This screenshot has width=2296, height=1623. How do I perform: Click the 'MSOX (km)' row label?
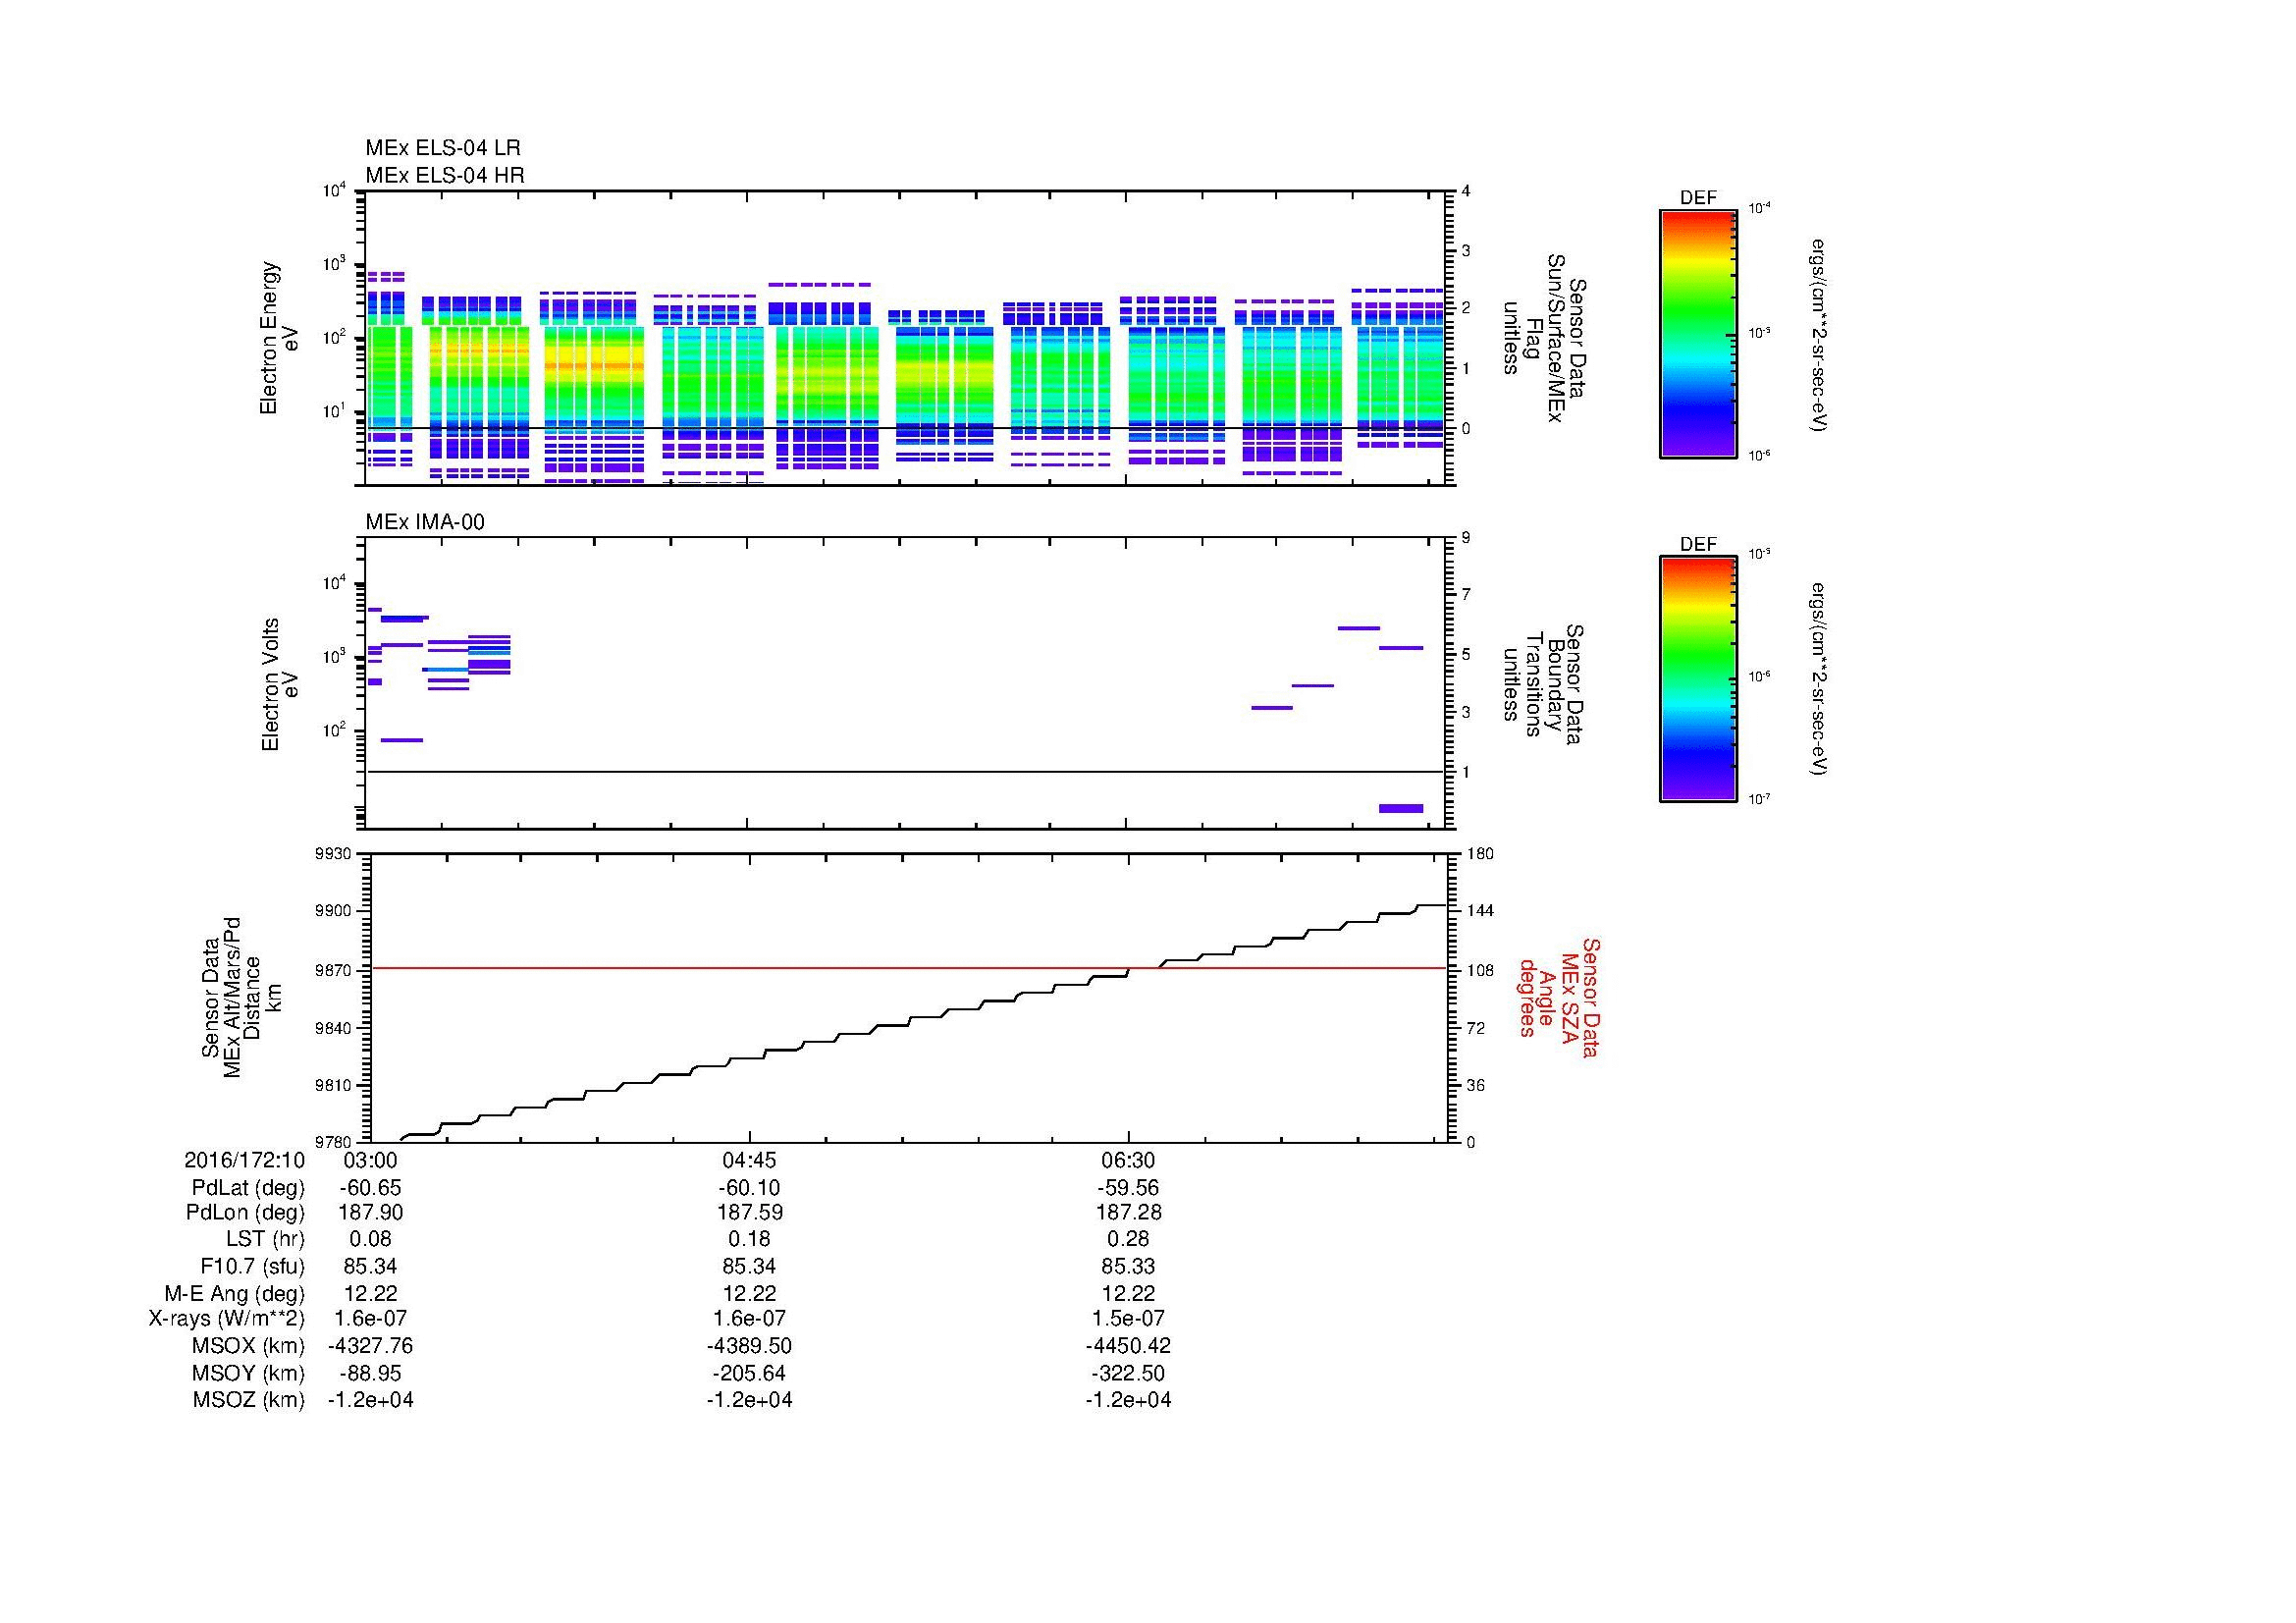(246, 1346)
